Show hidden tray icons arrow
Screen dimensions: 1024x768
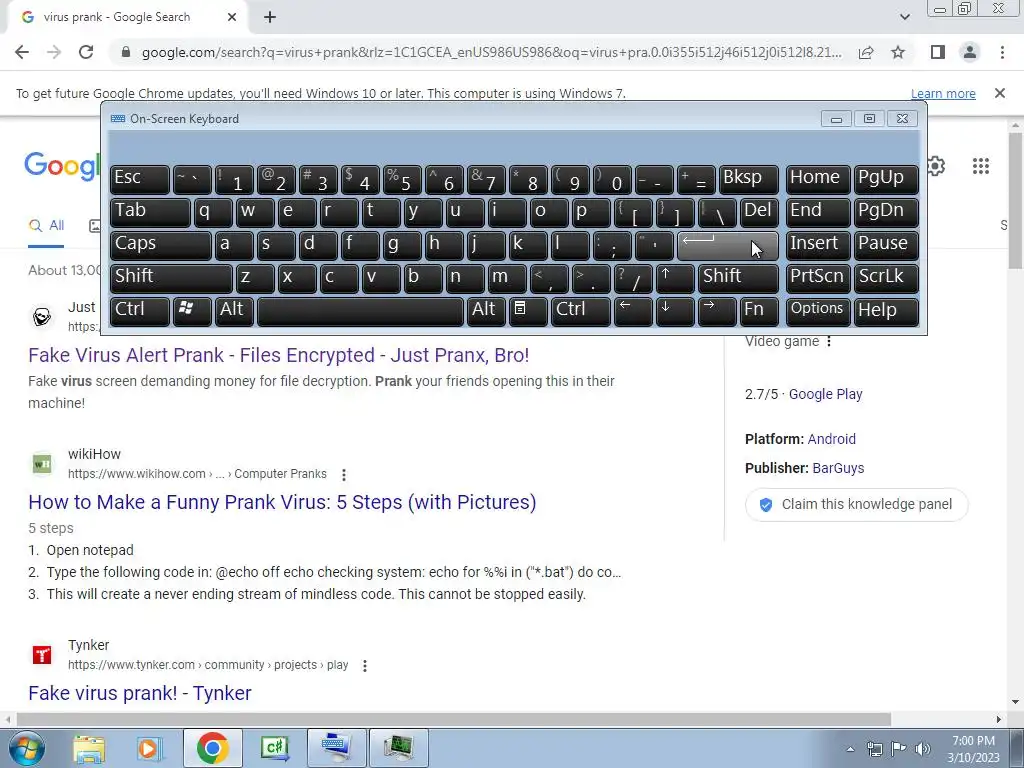click(x=850, y=749)
